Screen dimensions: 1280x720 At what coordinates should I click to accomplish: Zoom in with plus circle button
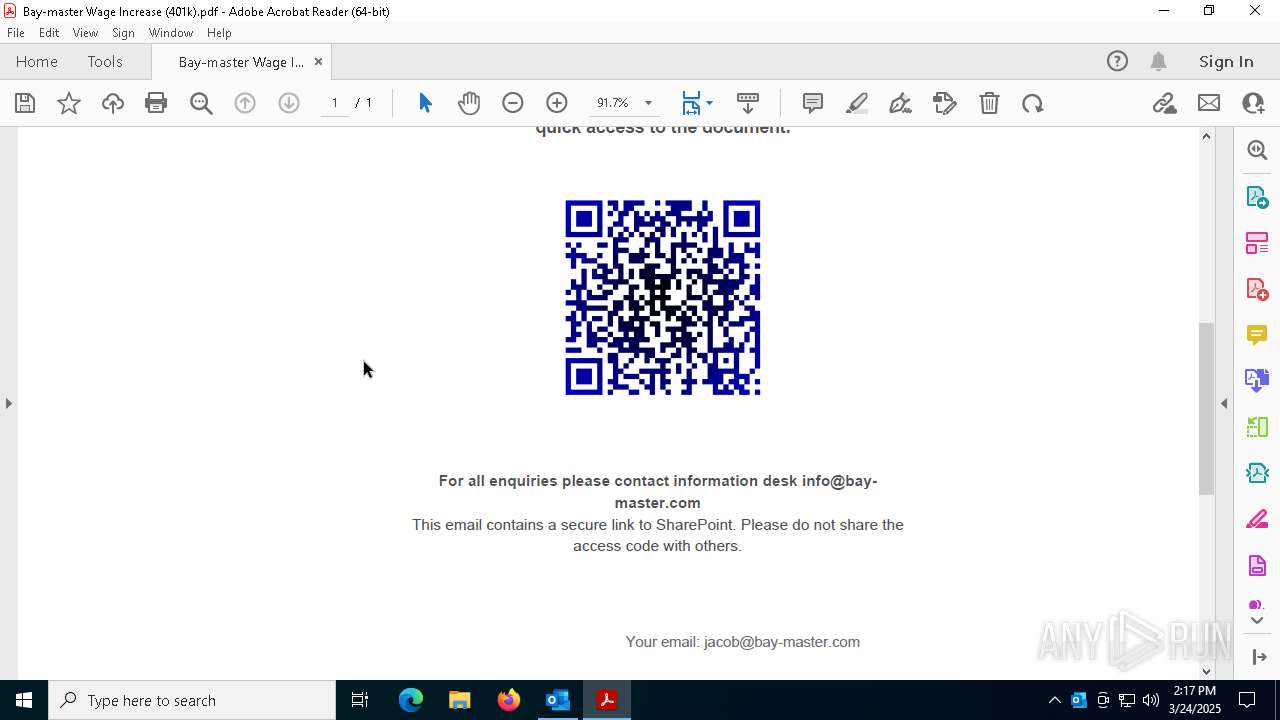pos(557,103)
